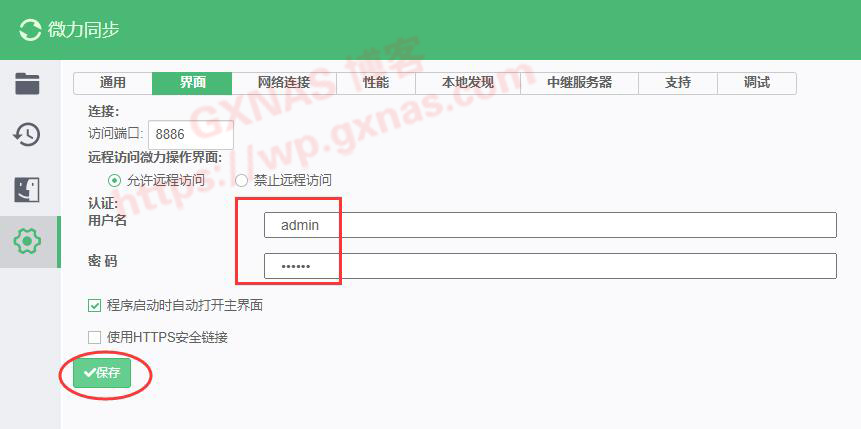This screenshot has width=861, height=429.
Task: Open the 网络连接 tab
Action: pyautogui.click(x=284, y=83)
